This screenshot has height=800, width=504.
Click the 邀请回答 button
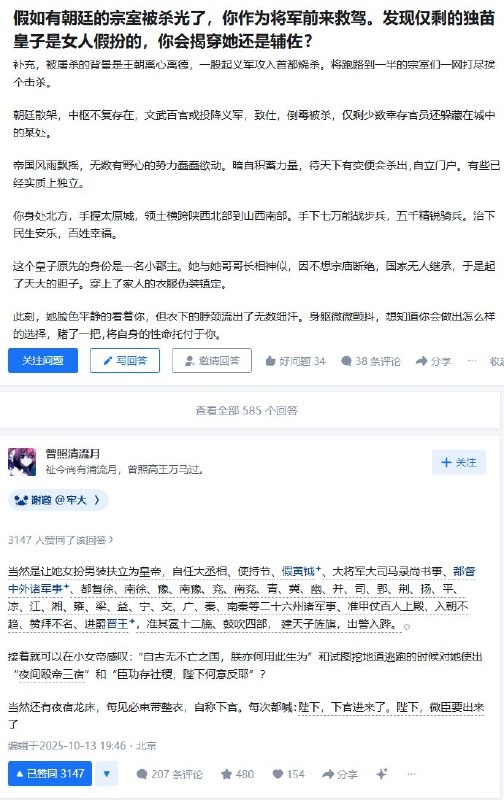tap(212, 361)
